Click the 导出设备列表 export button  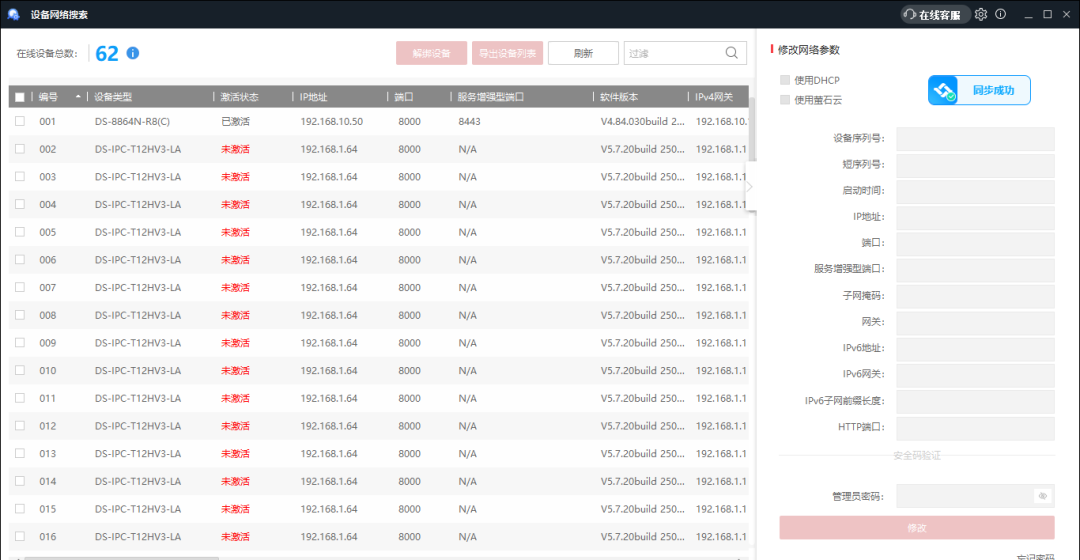pyautogui.click(x=507, y=53)
